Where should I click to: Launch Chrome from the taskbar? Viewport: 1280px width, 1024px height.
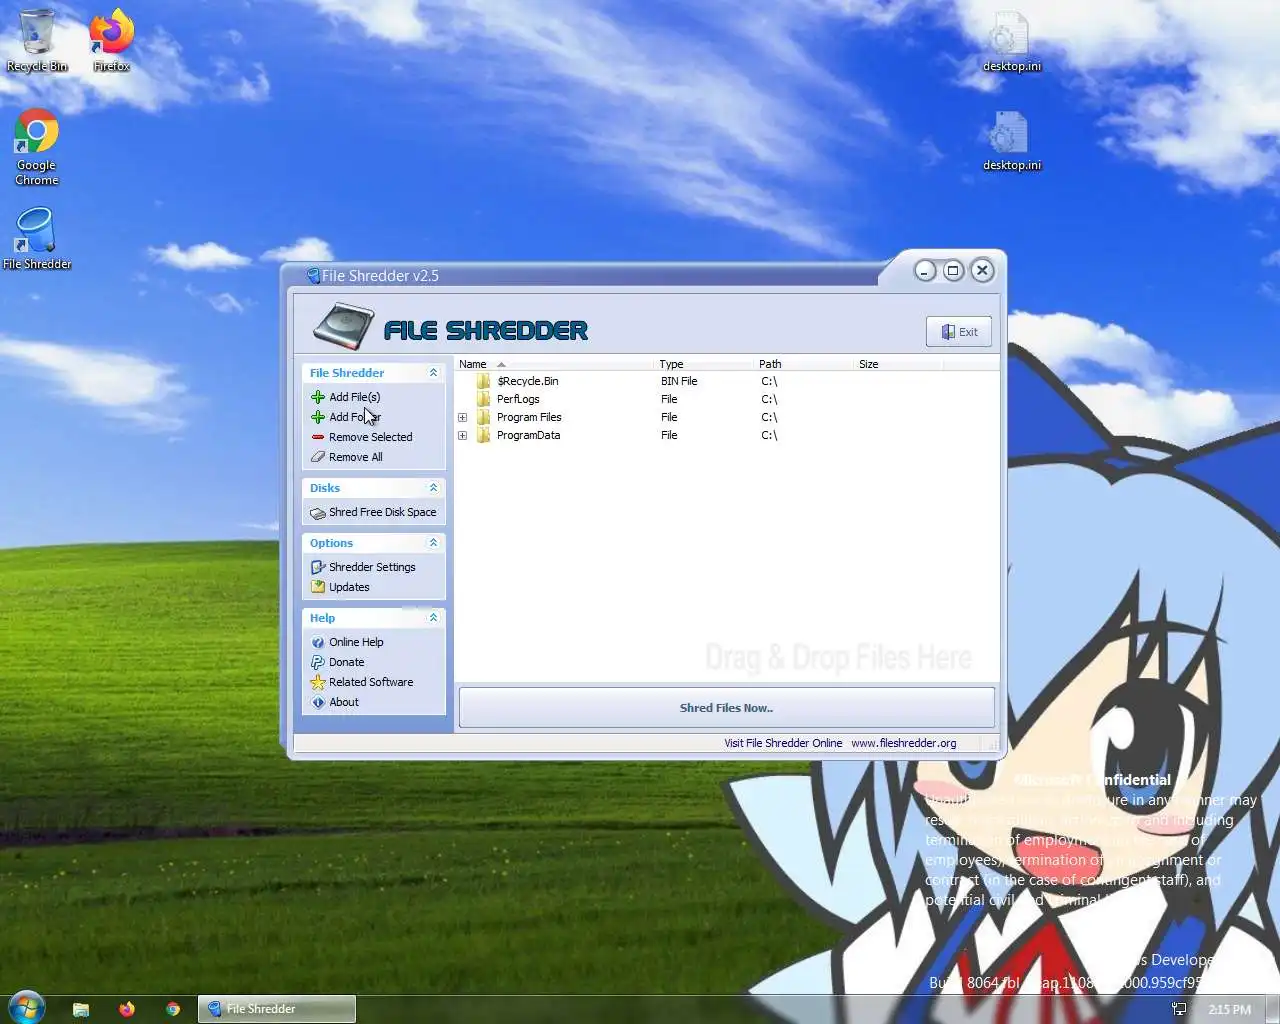[x=173, y=1009]
